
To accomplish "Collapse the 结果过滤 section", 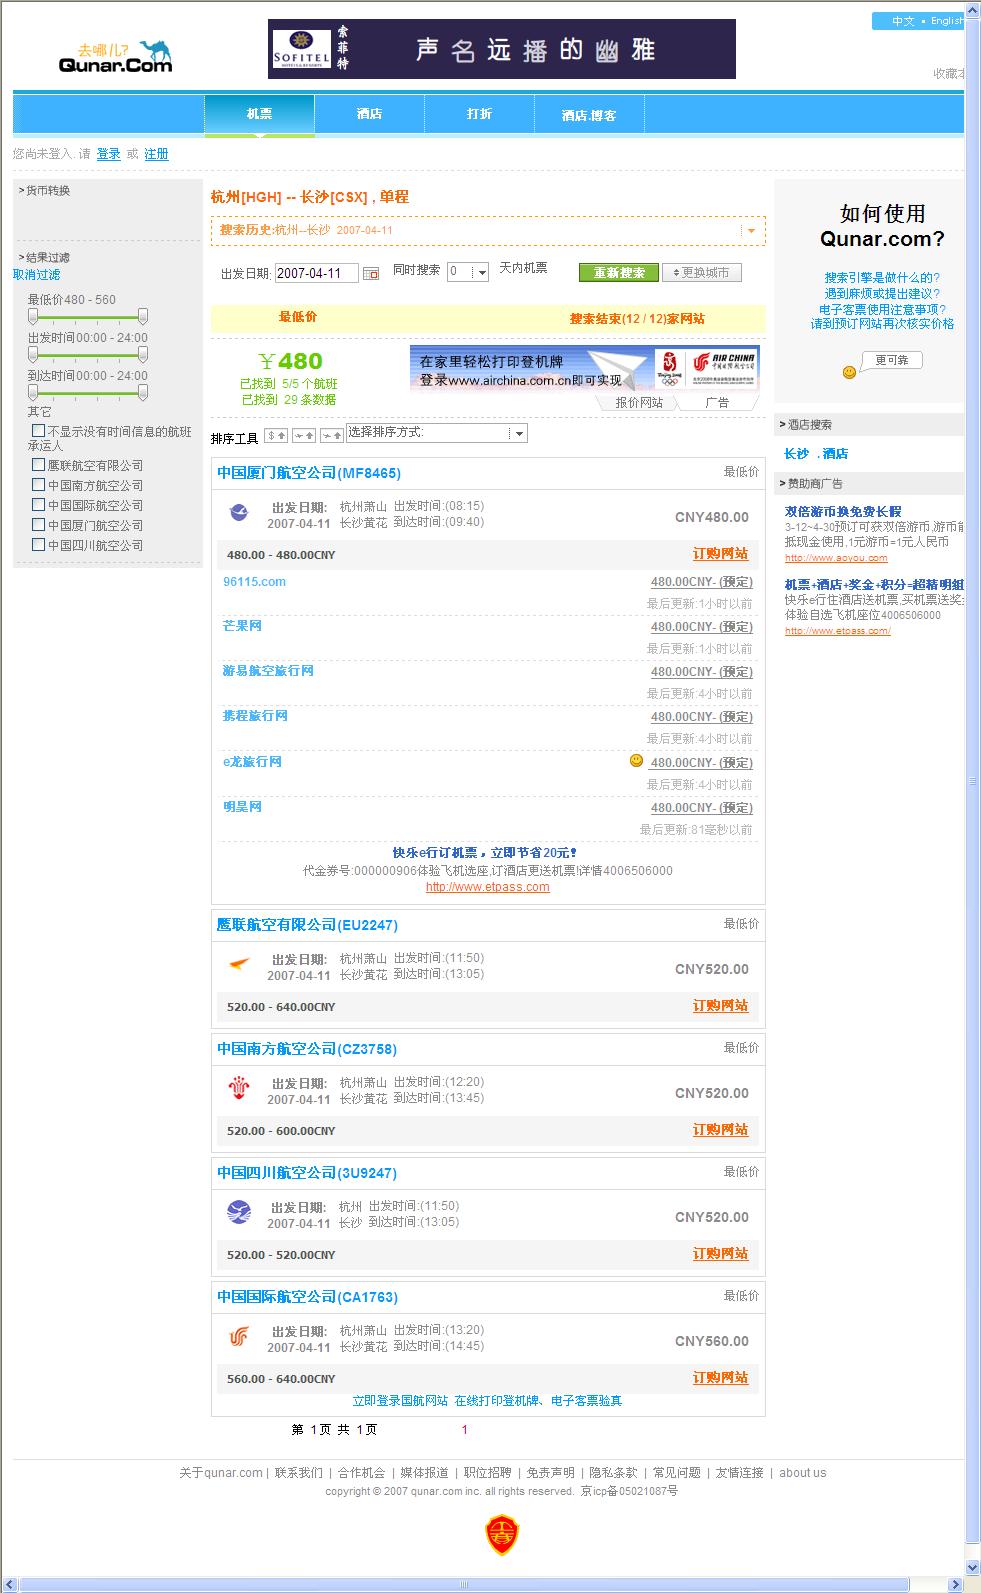I will pos(44,258).
